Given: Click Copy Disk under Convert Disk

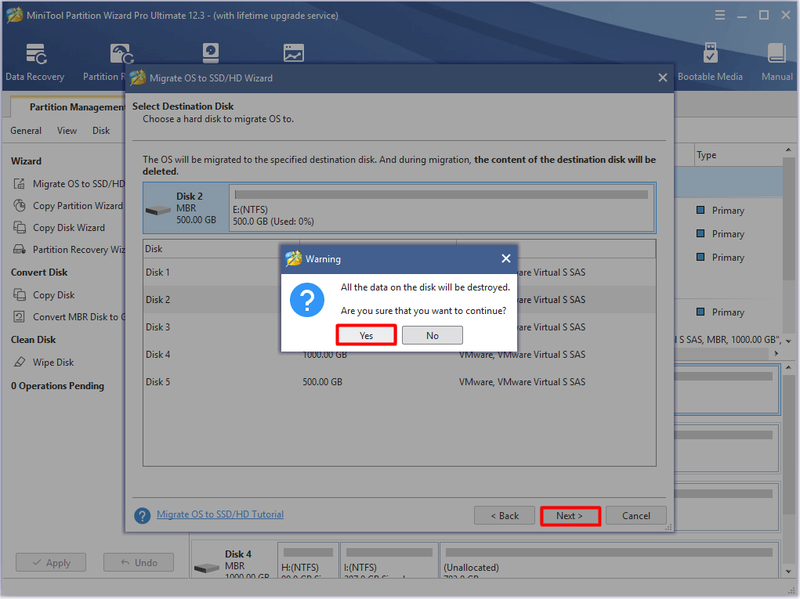Looking at the screenshot, I should pyautogui.click(x=44, y=295).
